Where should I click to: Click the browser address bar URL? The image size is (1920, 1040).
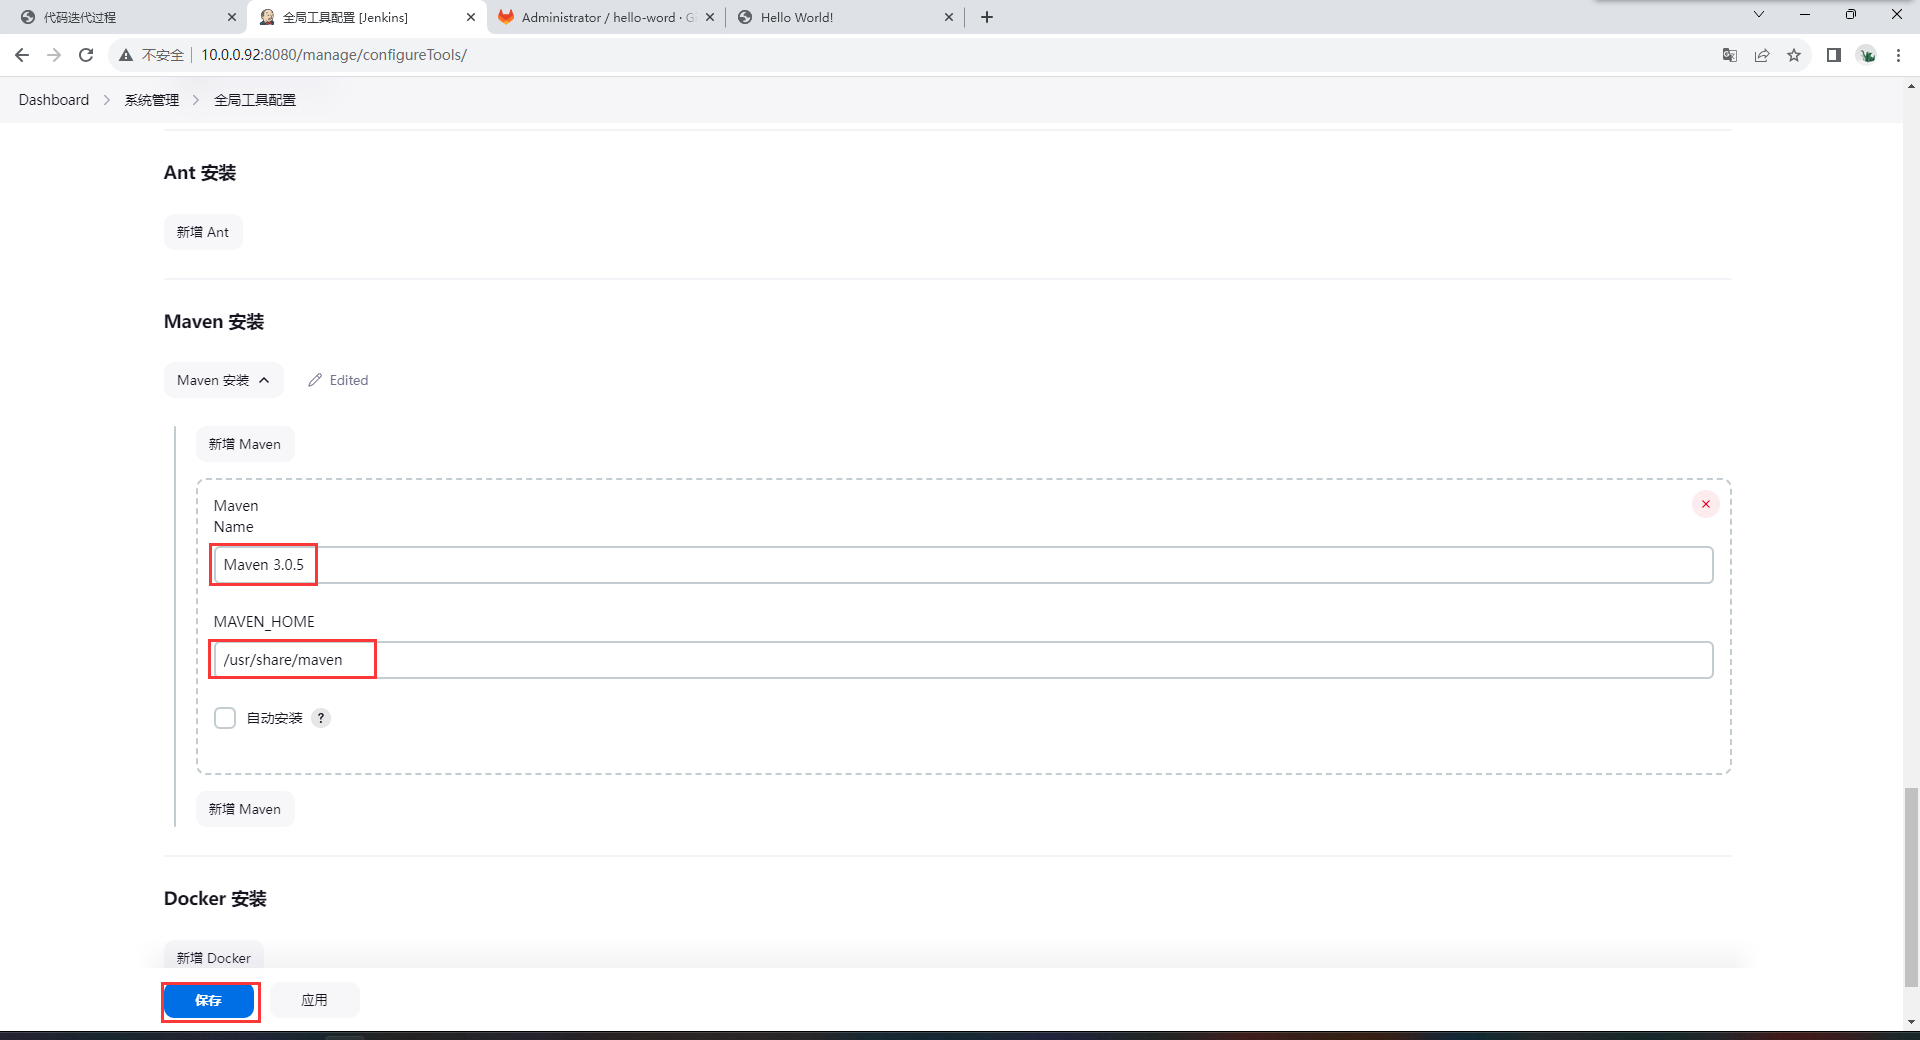[334, 55]
